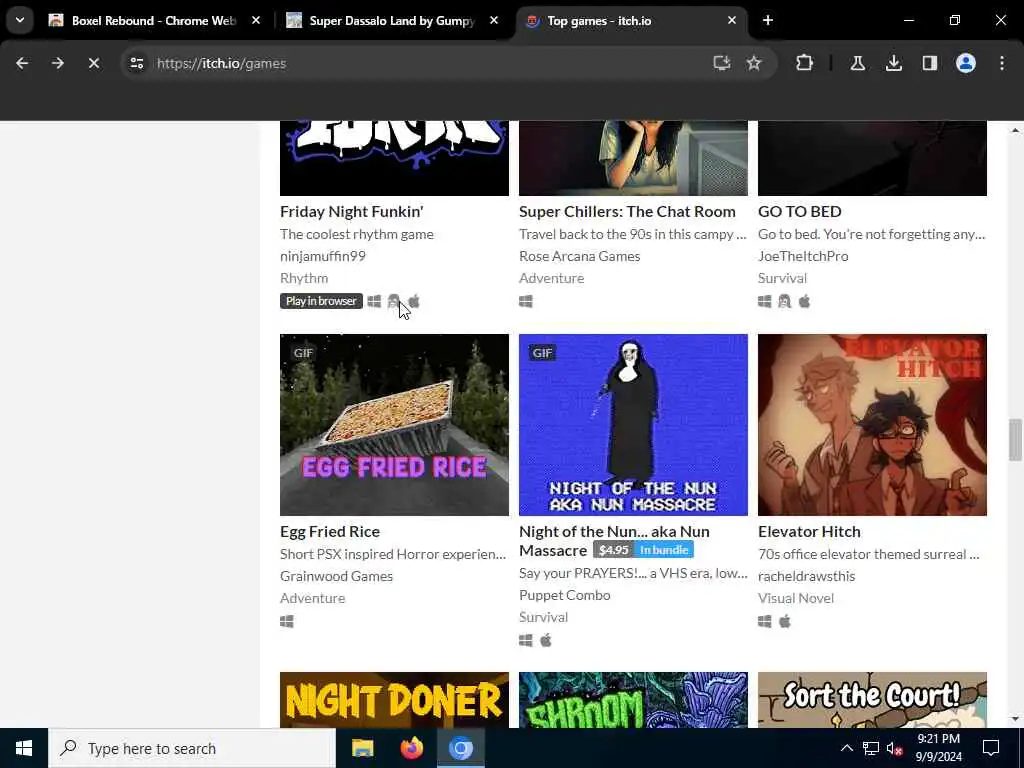
Task: Click the $4.95 price tag
Action: point(613,550)
